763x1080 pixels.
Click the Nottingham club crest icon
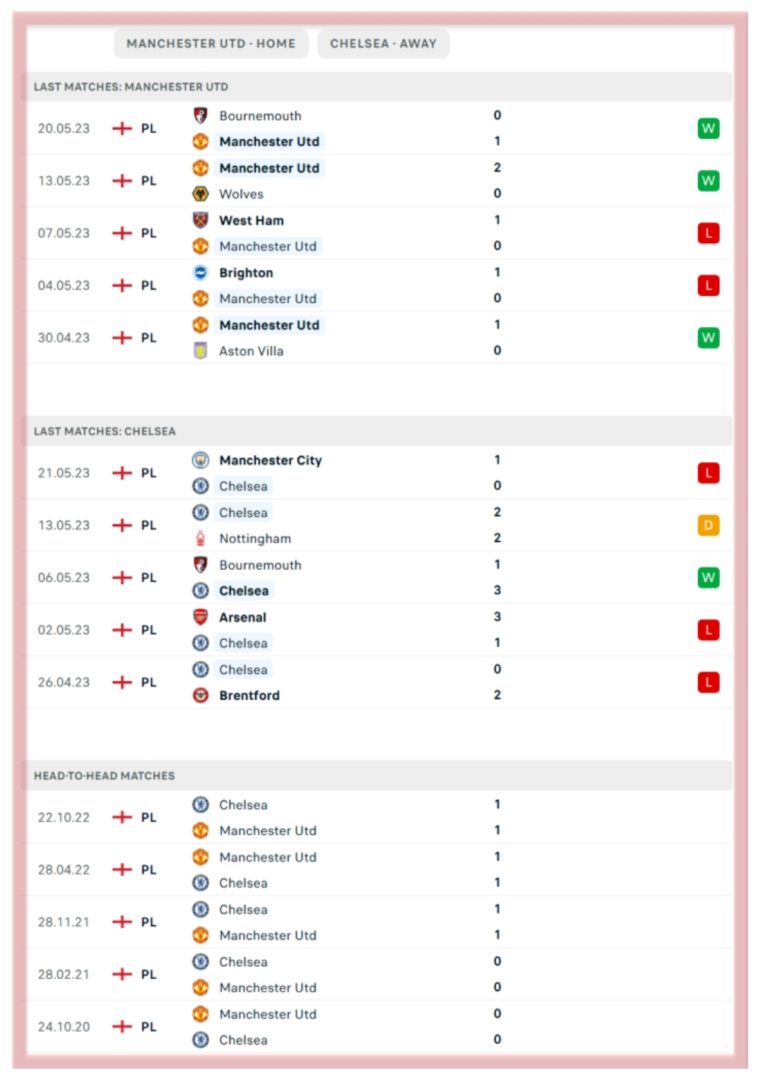click(x=200, y=539)
